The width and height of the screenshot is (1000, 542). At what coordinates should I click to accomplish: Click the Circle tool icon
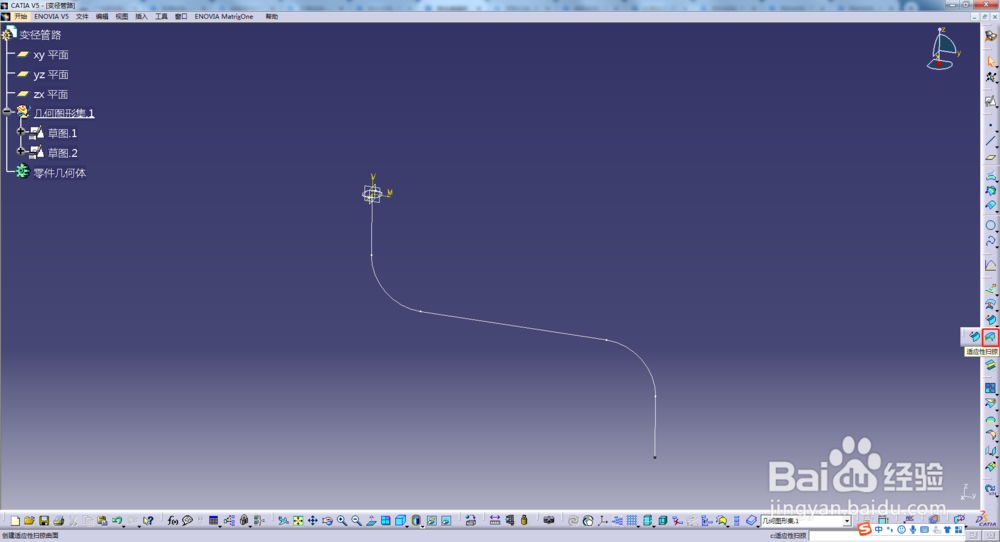tap(990, 225)
